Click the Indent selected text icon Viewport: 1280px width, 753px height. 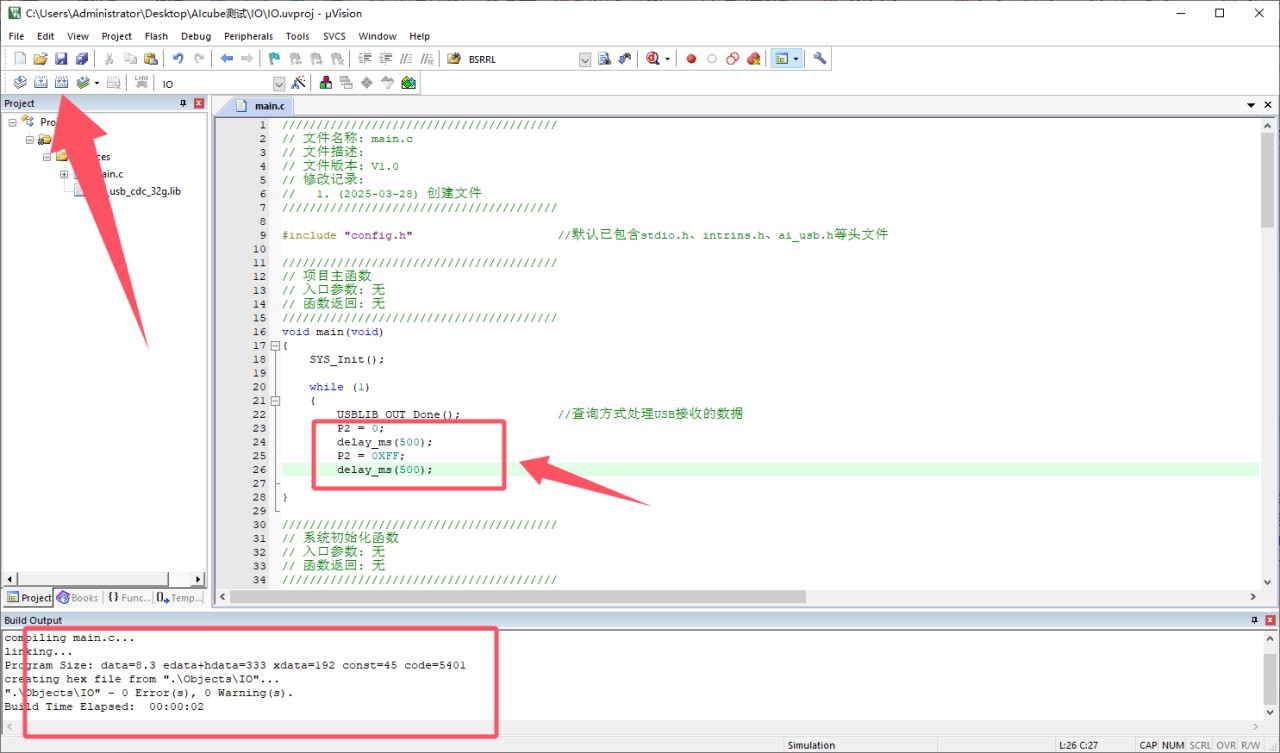364,59
